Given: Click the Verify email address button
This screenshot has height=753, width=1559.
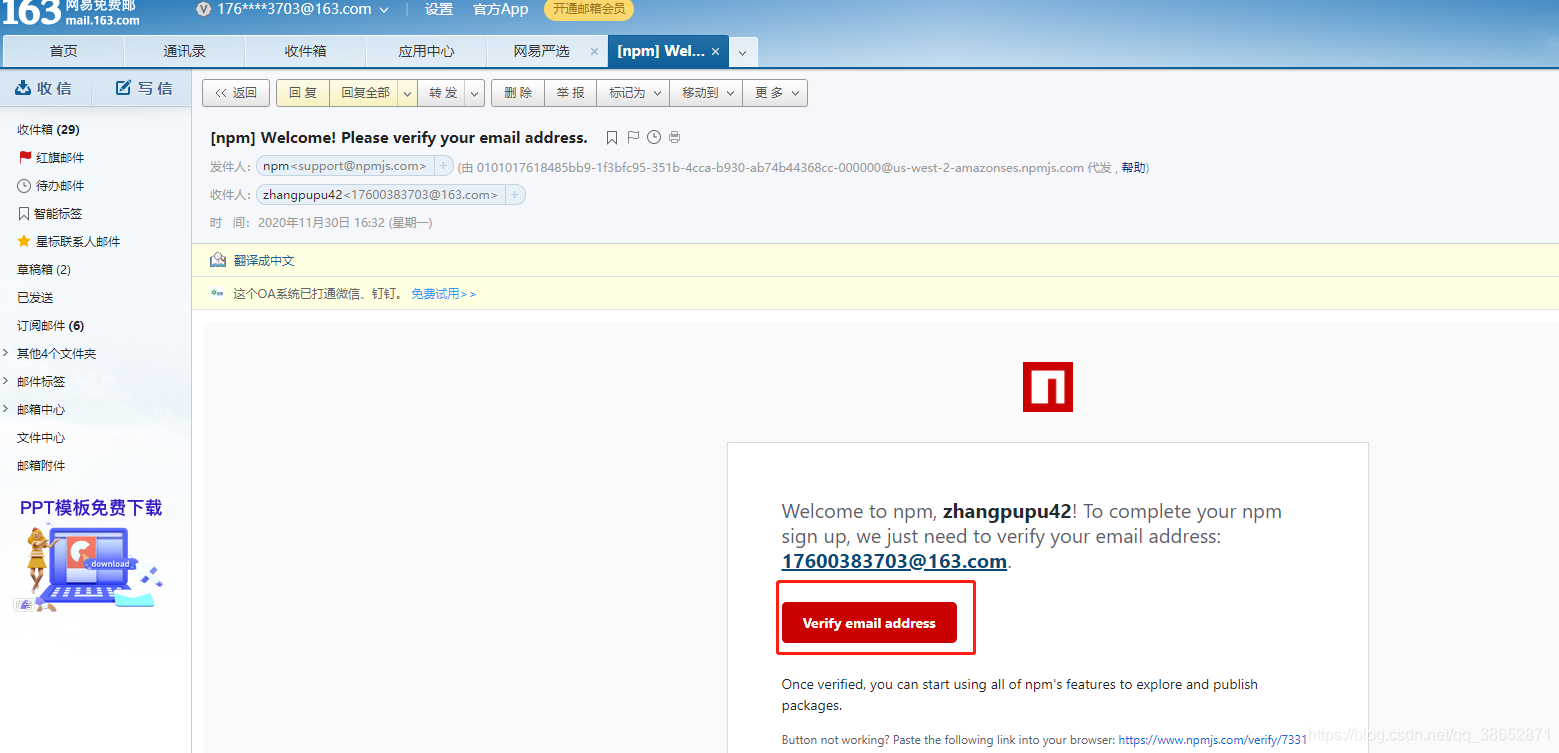Looking at the screenshot, I should click(x=869, y=623).
